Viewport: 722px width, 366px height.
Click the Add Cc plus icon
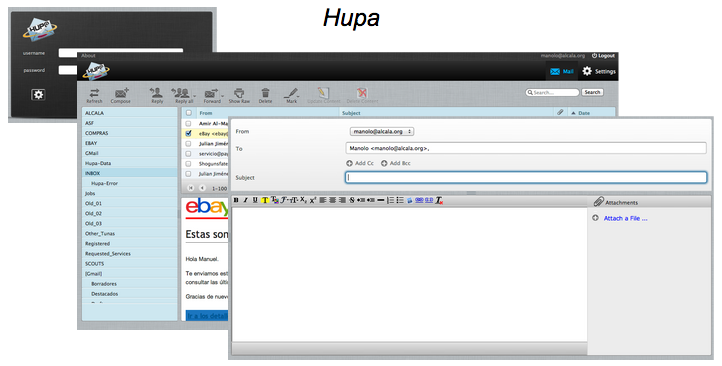(349, 163)
